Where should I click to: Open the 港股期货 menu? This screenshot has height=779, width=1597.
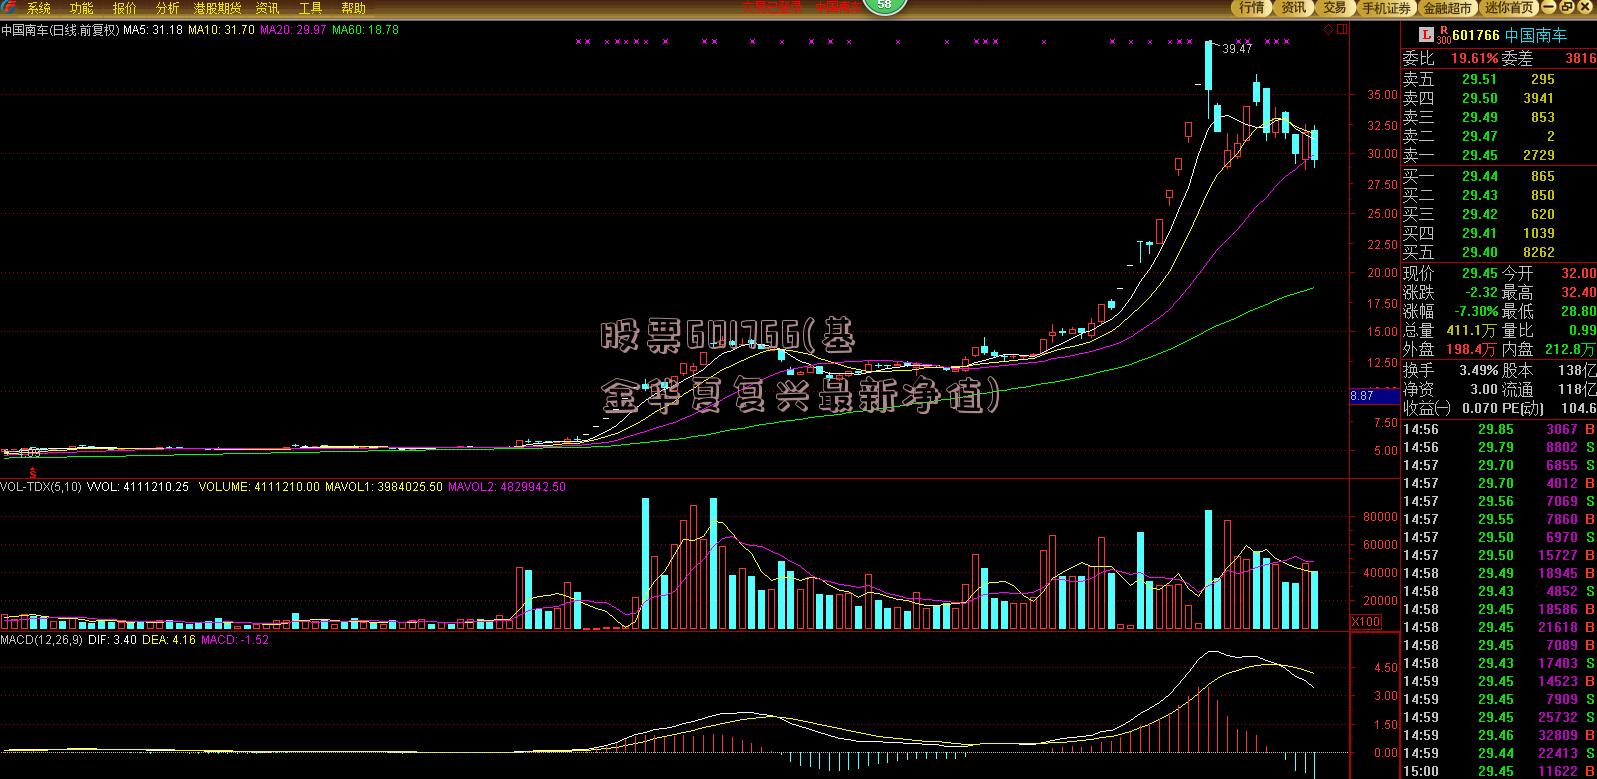click(x=218, y=8)
